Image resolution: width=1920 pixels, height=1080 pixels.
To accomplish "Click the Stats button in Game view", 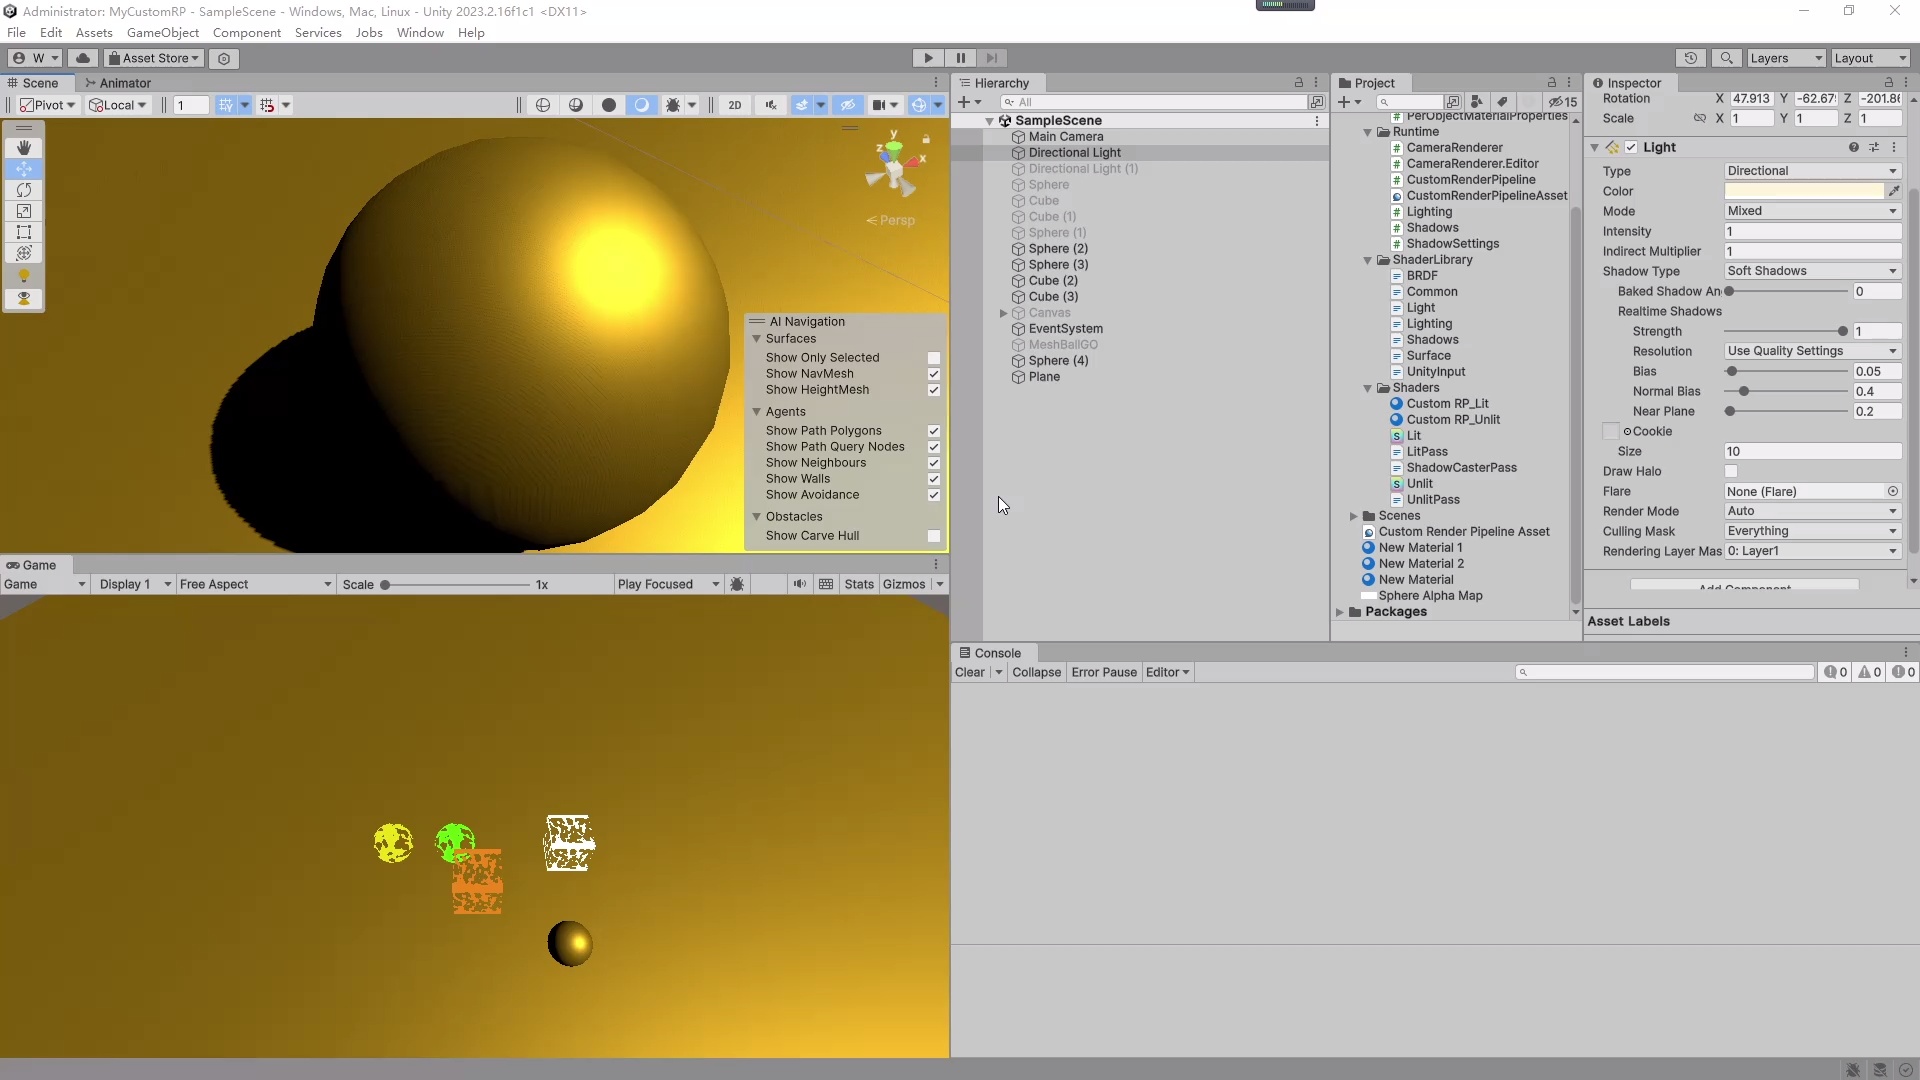I will point(859,584).
